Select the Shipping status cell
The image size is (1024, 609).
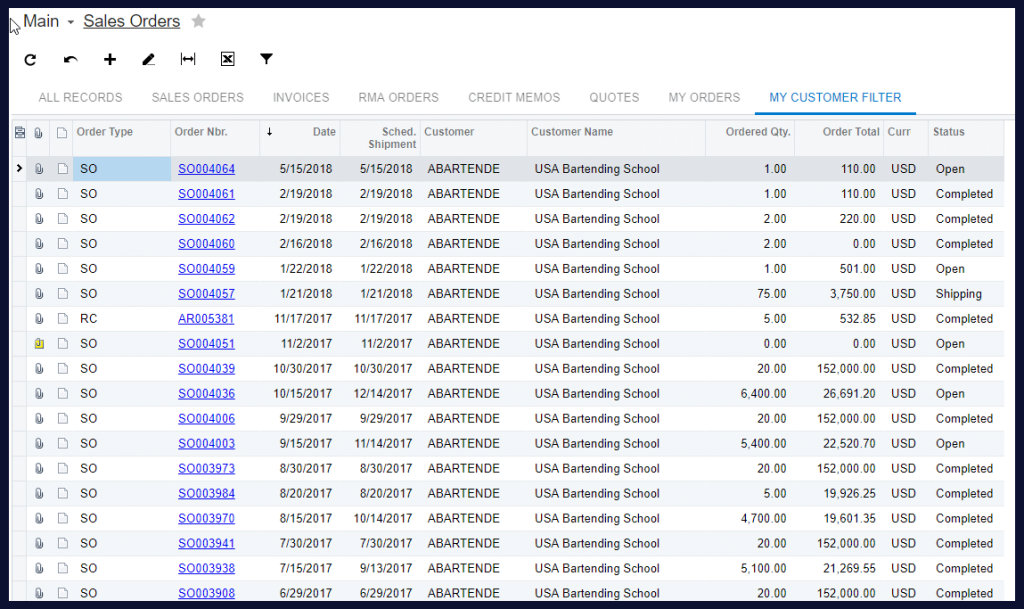click(965, 294)
